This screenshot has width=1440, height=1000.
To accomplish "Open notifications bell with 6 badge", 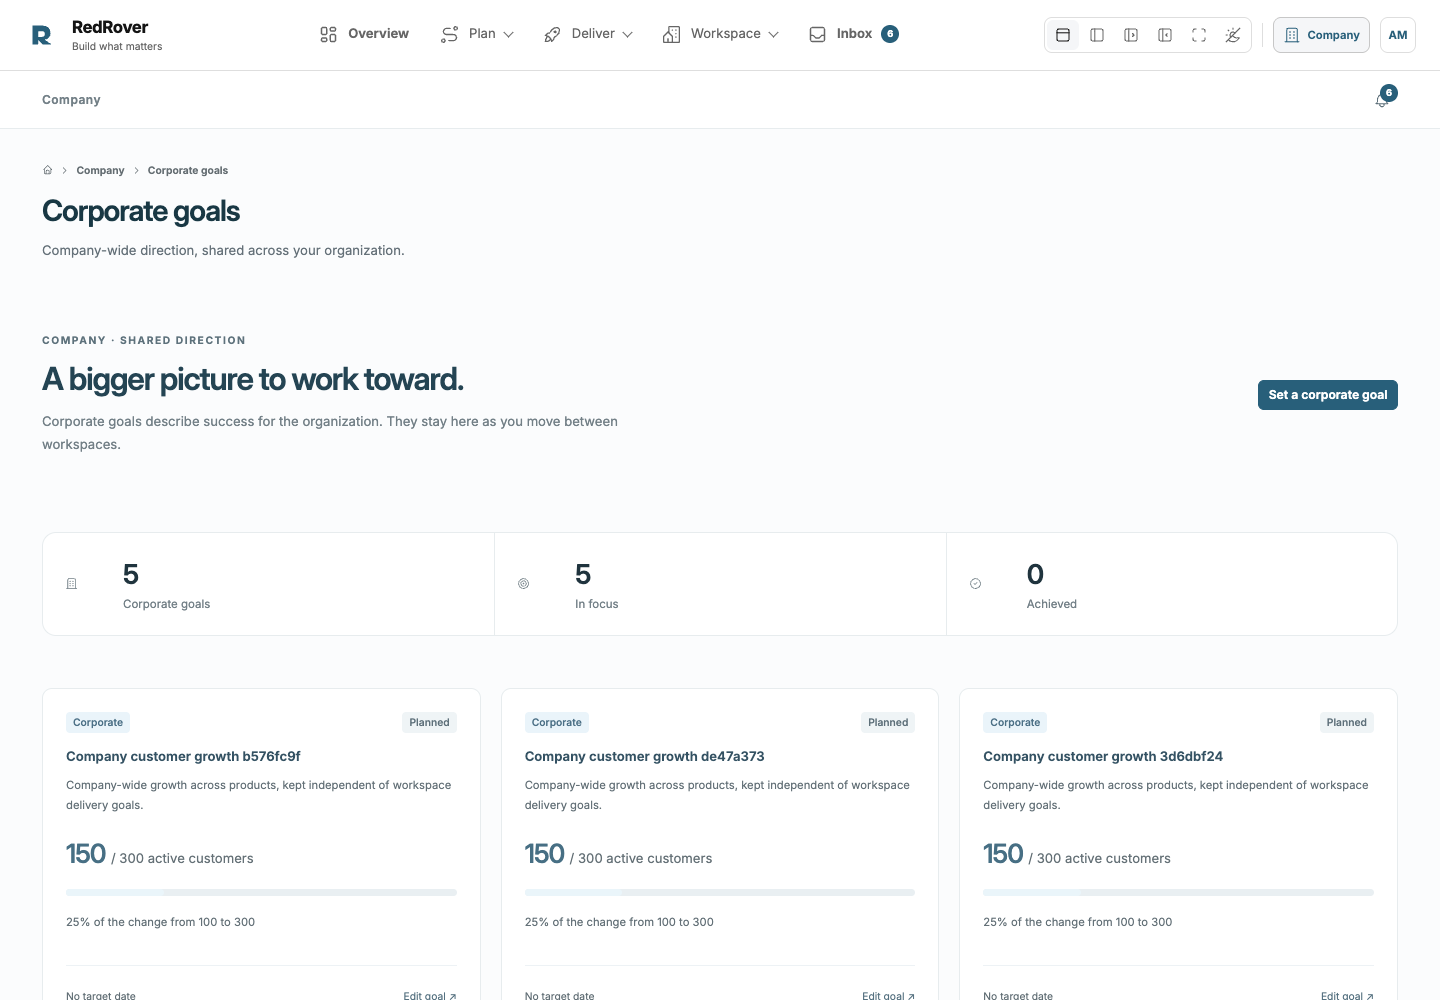I will 1383,99.
